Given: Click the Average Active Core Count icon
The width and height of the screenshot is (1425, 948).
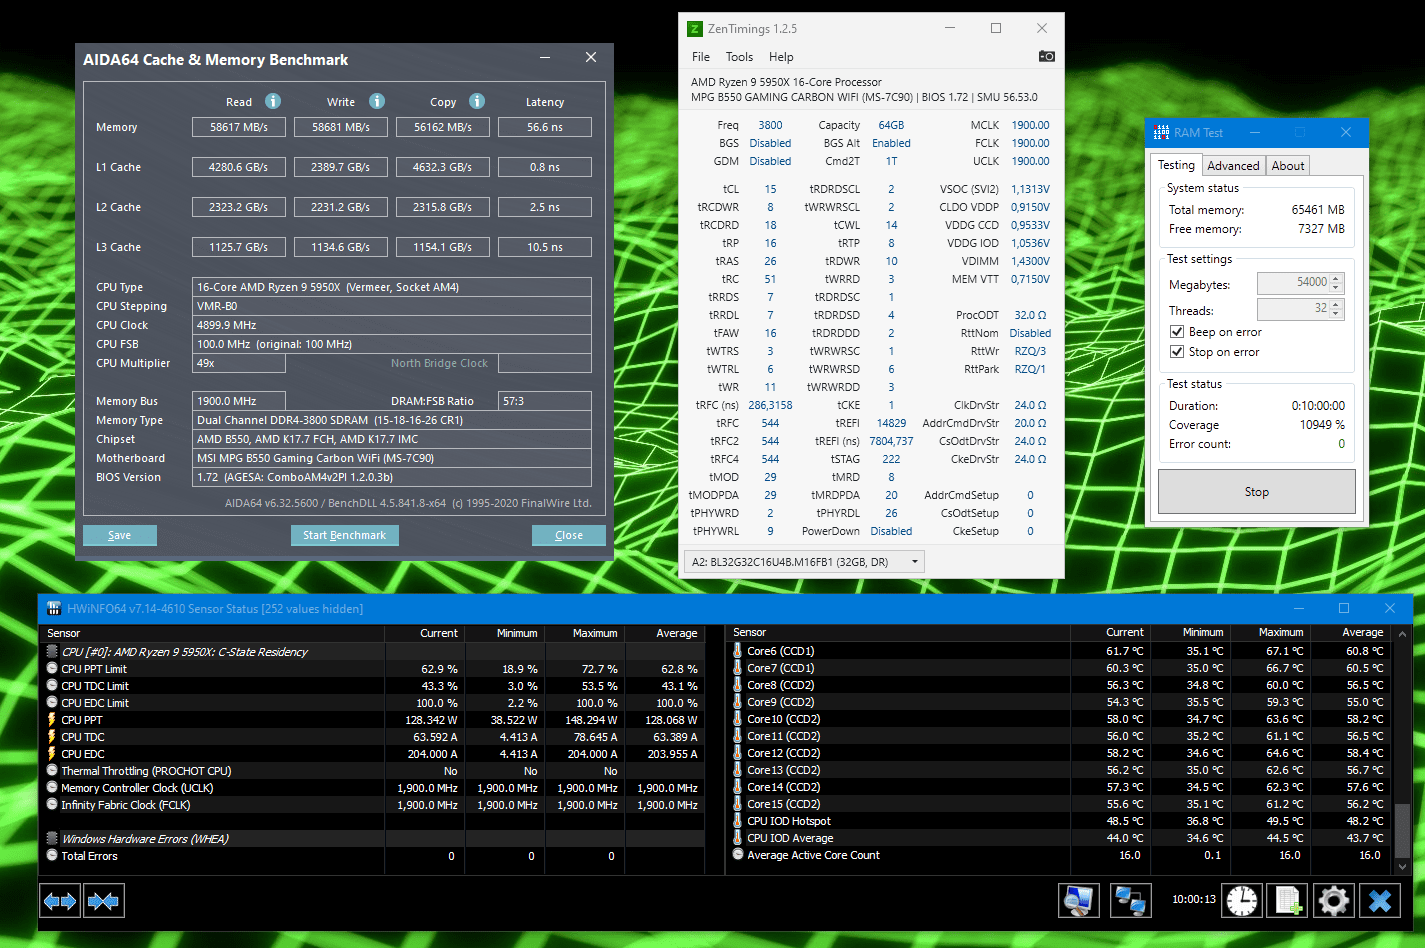Looking at the screenshot, I should click(738, 854).
